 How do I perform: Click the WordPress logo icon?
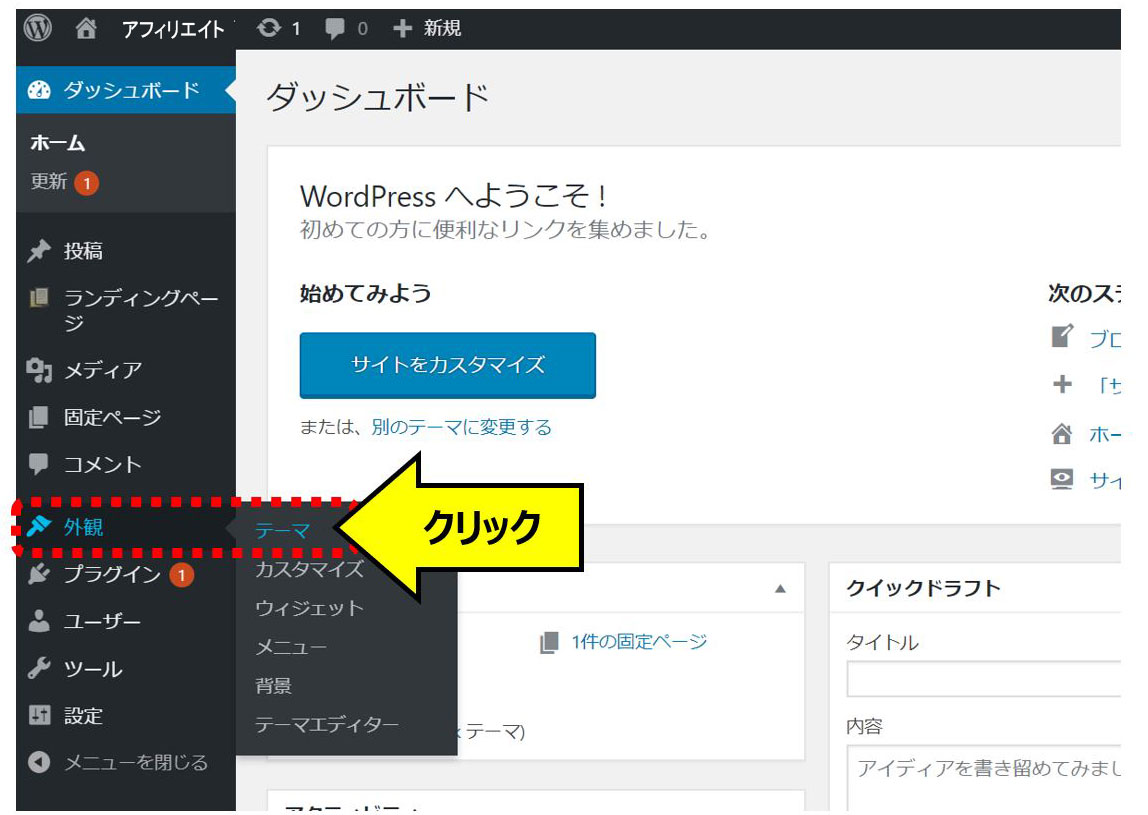(37, 29)
